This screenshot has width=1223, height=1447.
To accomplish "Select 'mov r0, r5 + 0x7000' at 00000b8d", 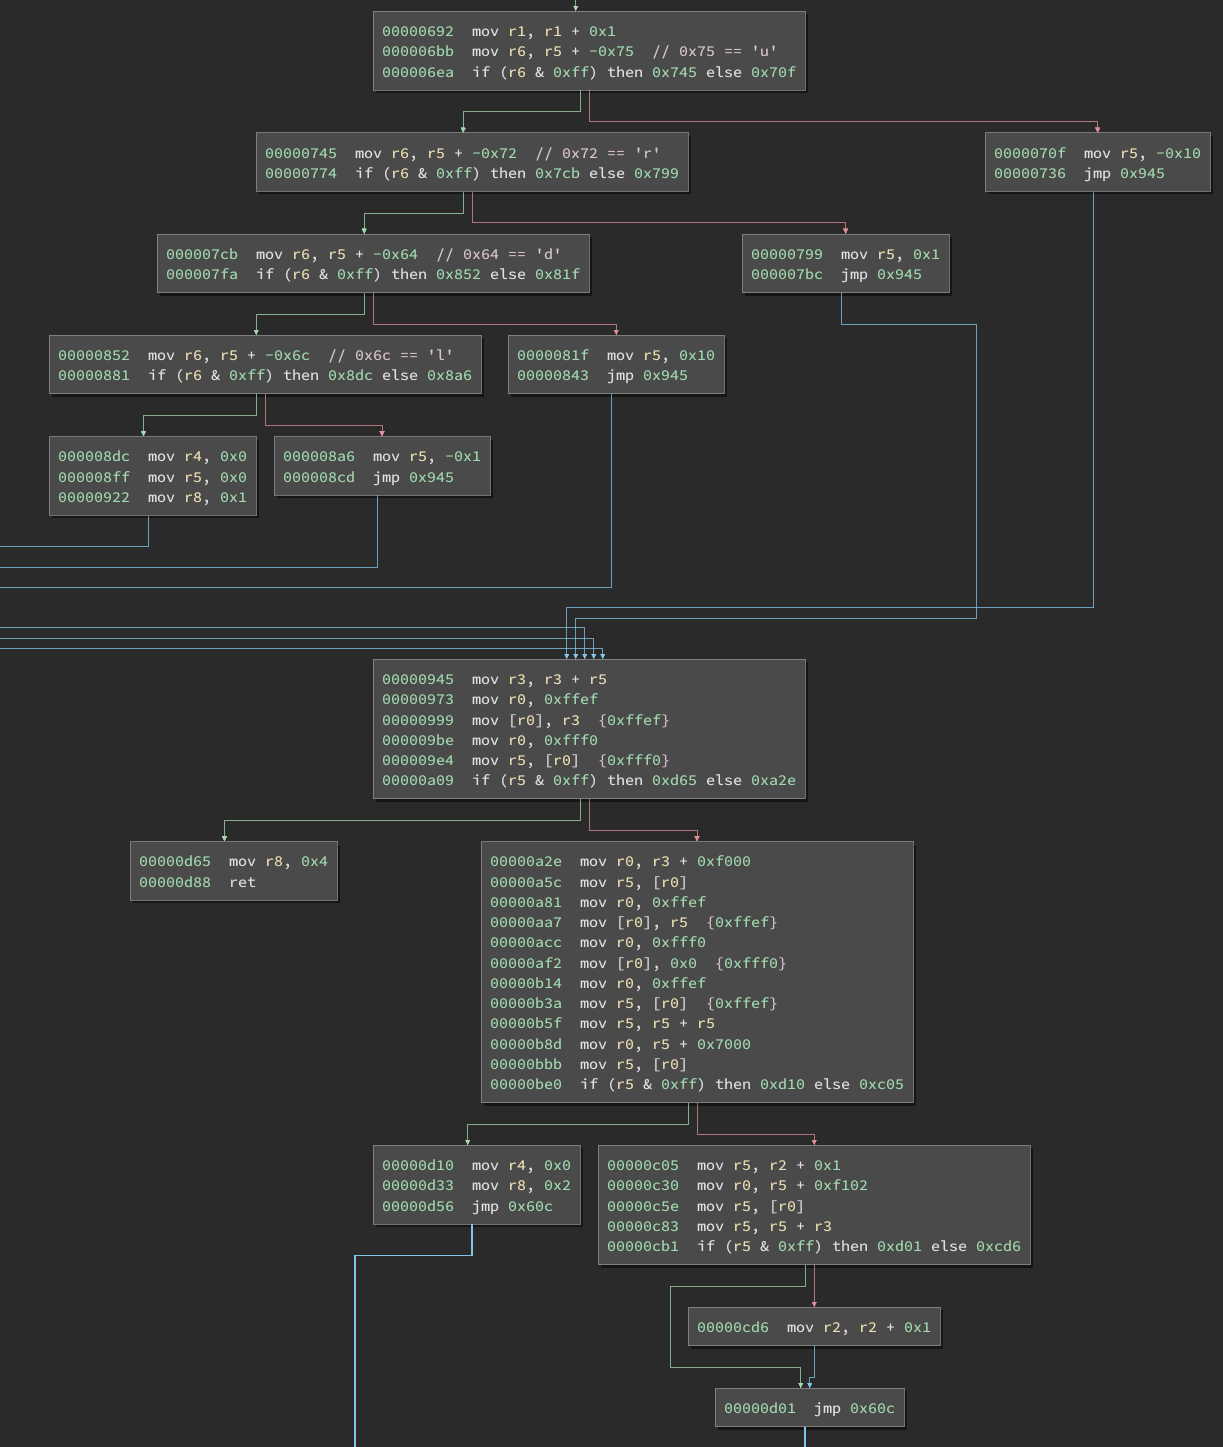I will coord(665,1044).
